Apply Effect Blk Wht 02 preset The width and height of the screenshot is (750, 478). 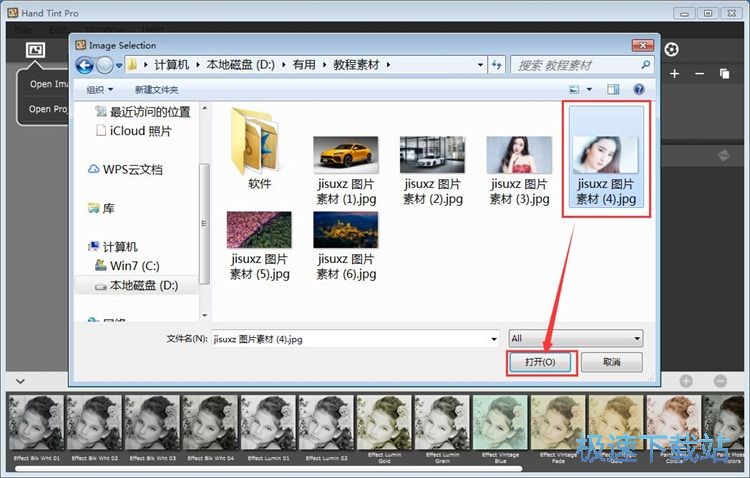[94, 428]
